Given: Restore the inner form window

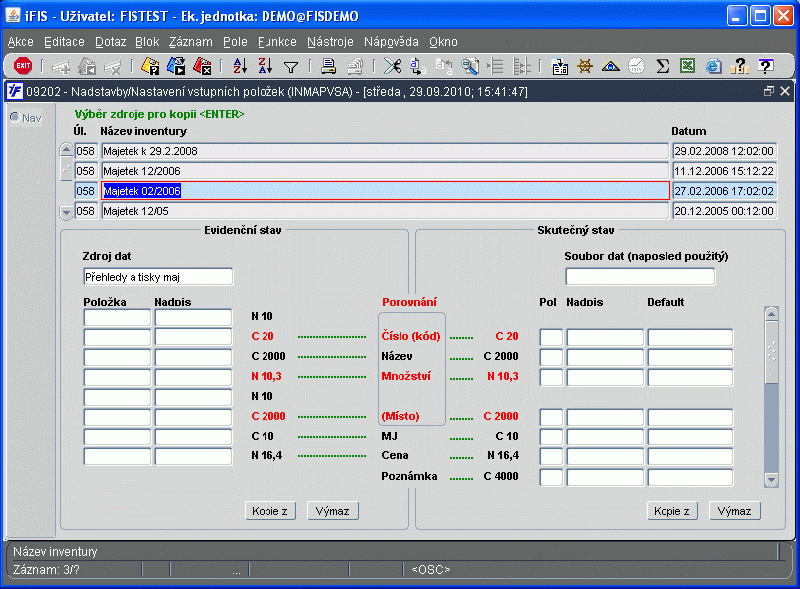Looking at the screenshot, I should click(768, 91).
